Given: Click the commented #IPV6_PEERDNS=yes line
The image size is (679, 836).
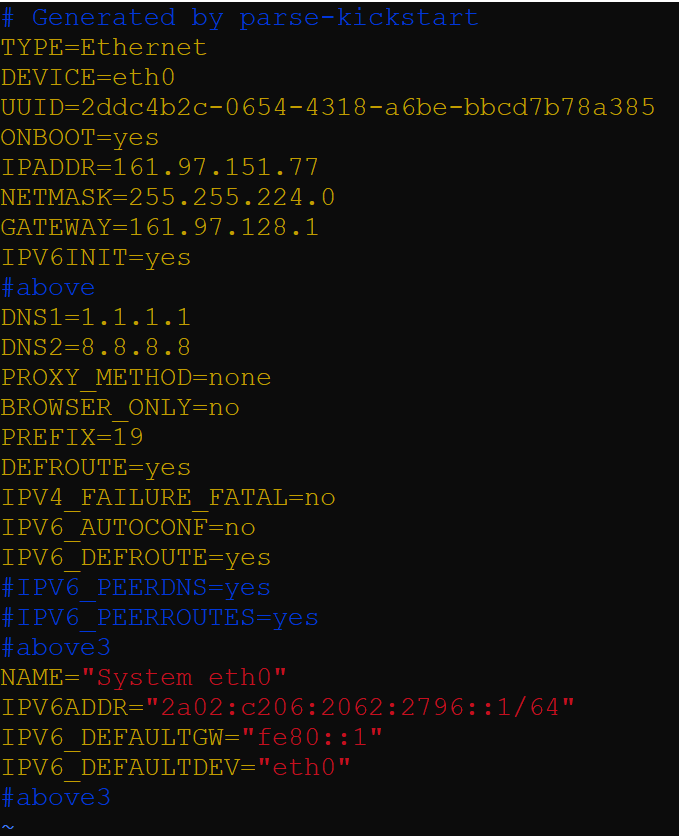Looking at the screenshot, I should [x=136, y=588].
